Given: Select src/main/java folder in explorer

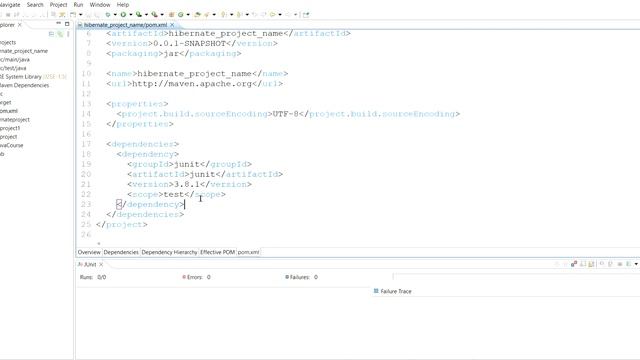Looking at the screenshot, I should pos(15,60).
